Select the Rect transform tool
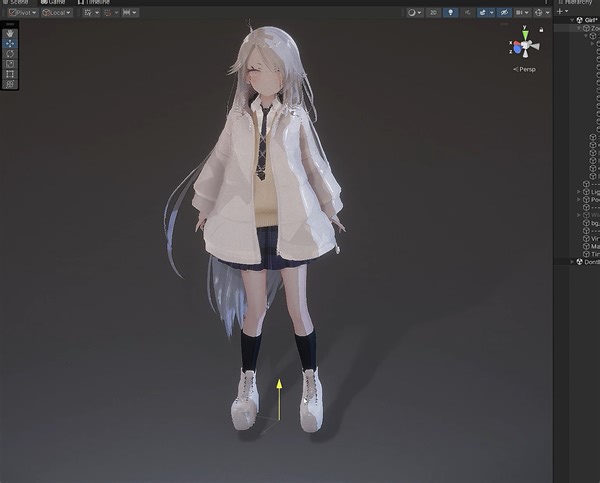Screen dimensions: 600x483 (10, 74)
